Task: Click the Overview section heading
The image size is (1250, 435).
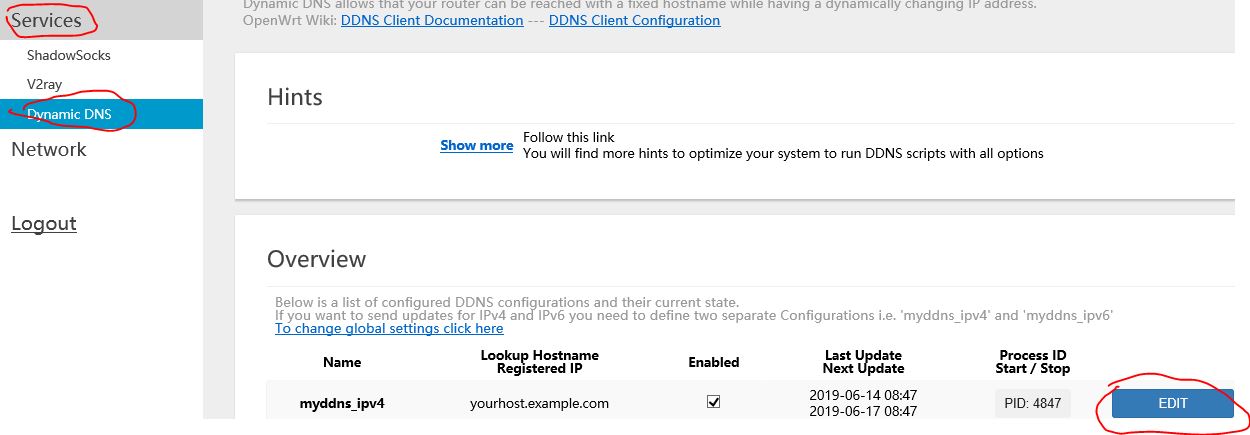Action: click(317, 259)
